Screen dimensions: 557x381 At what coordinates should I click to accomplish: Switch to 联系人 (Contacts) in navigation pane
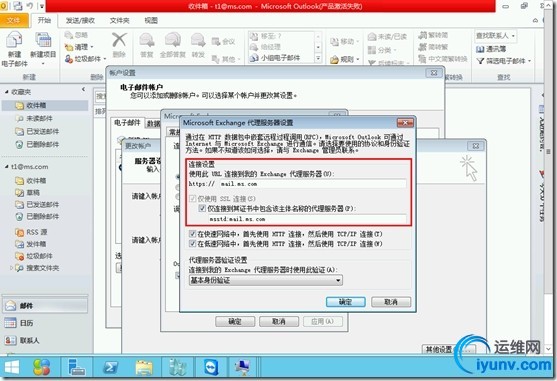click(22, 340)
